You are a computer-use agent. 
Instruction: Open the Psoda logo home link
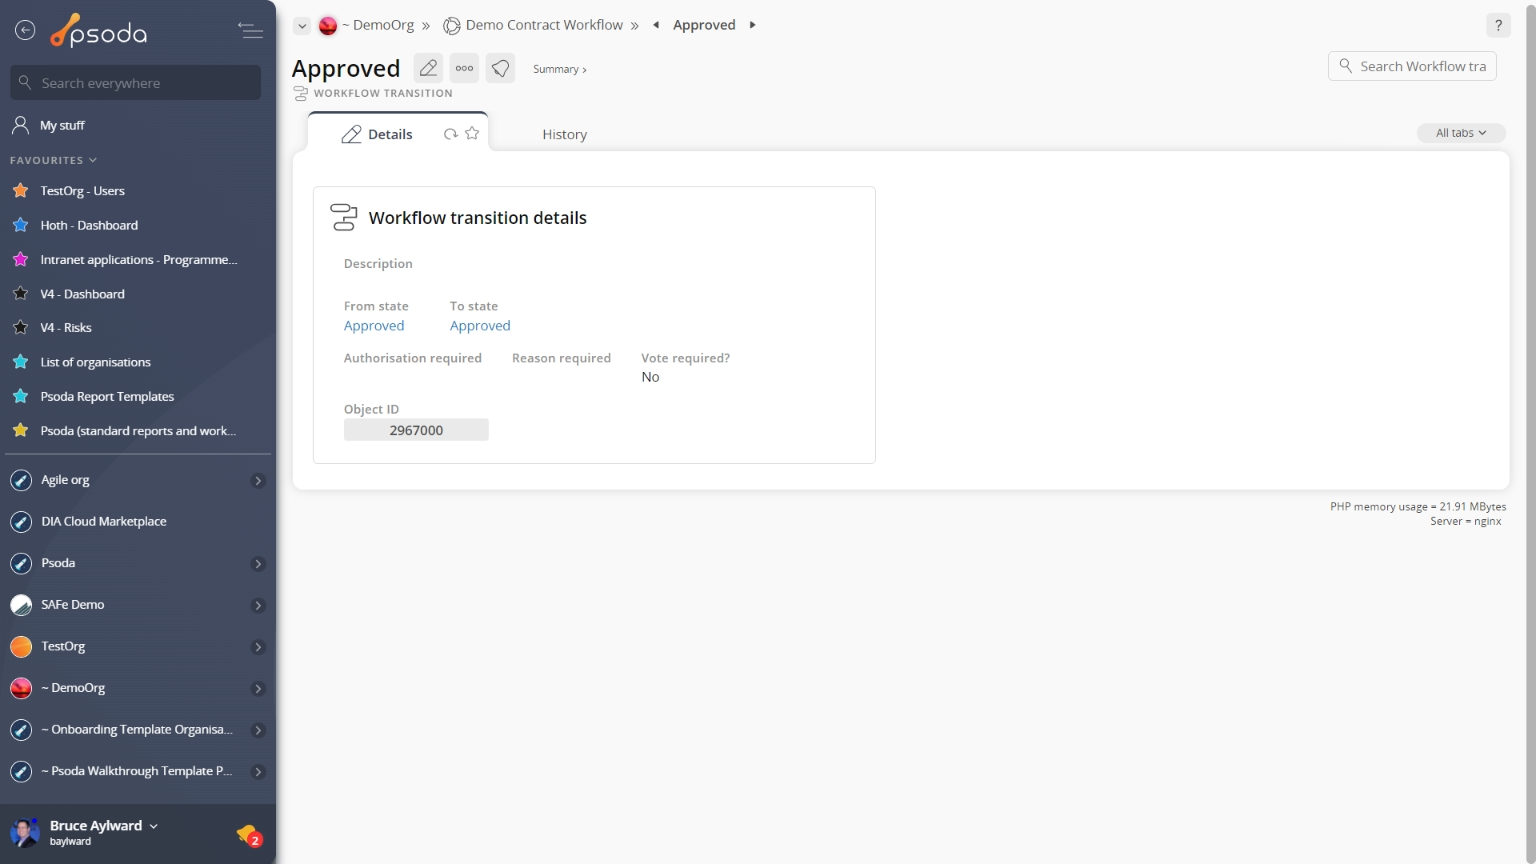pyautogui.click(x=99, y=32)
